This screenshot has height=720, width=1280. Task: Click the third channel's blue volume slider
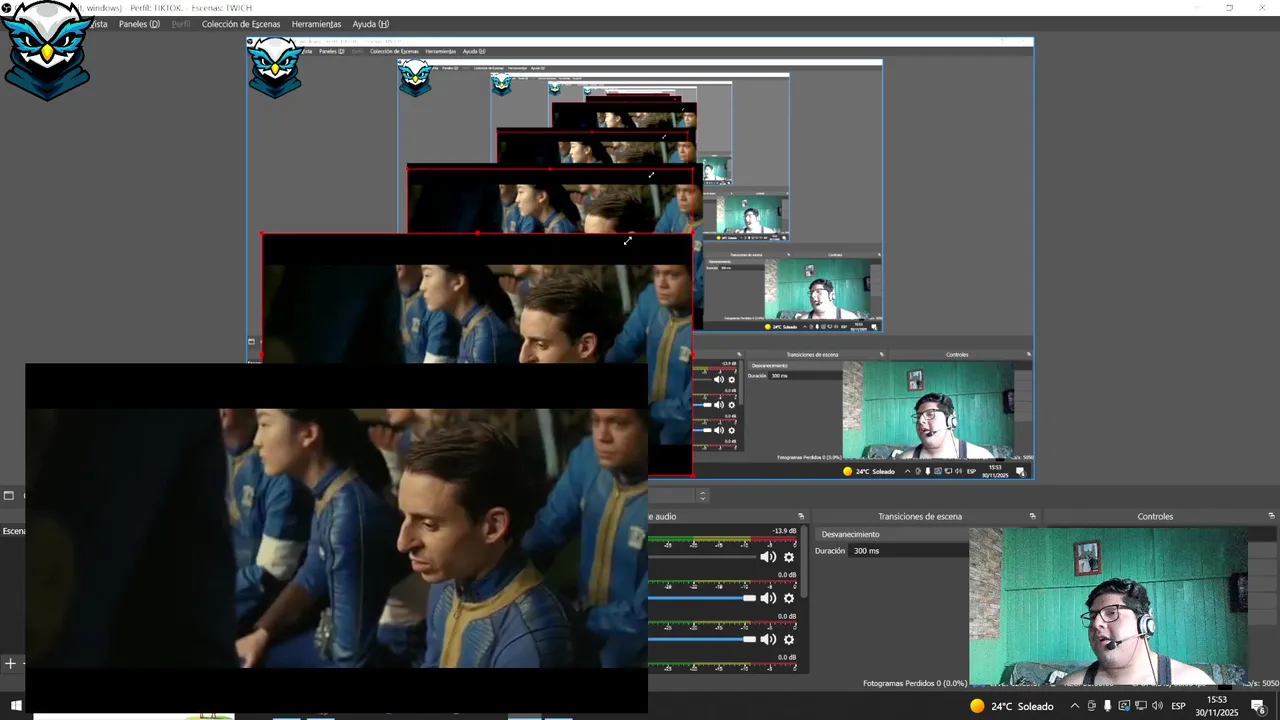coord(702,639)
